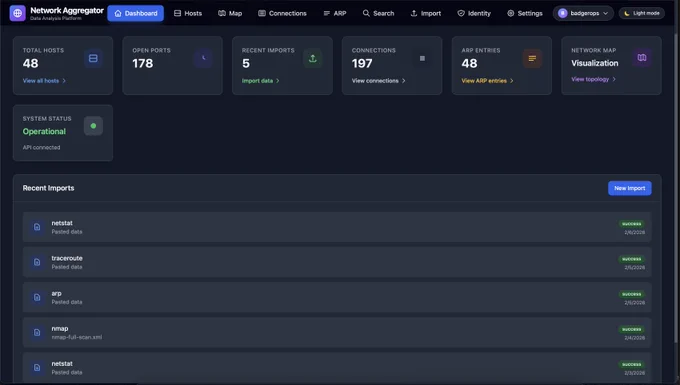Click the success badge on nmap row

click(631, 329)
